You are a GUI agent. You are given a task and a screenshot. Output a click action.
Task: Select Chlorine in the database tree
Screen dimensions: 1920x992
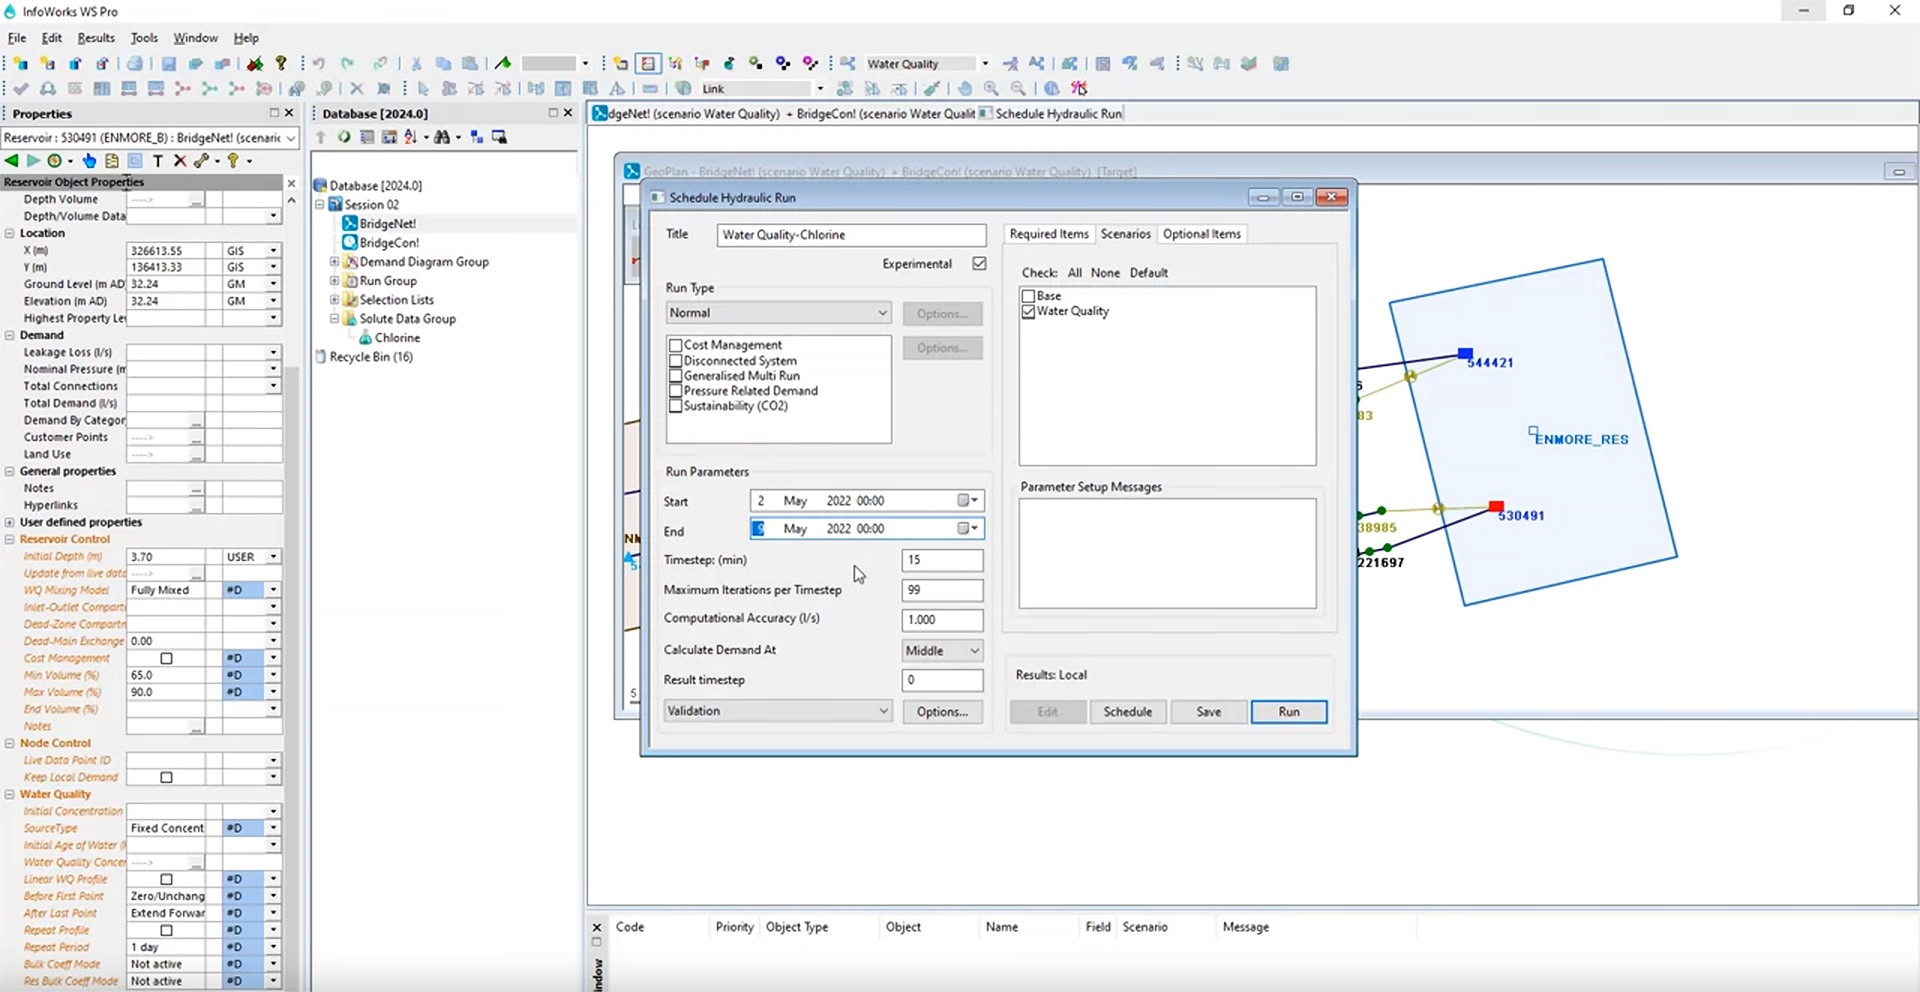pyautogui.click(x=397, y=338)
